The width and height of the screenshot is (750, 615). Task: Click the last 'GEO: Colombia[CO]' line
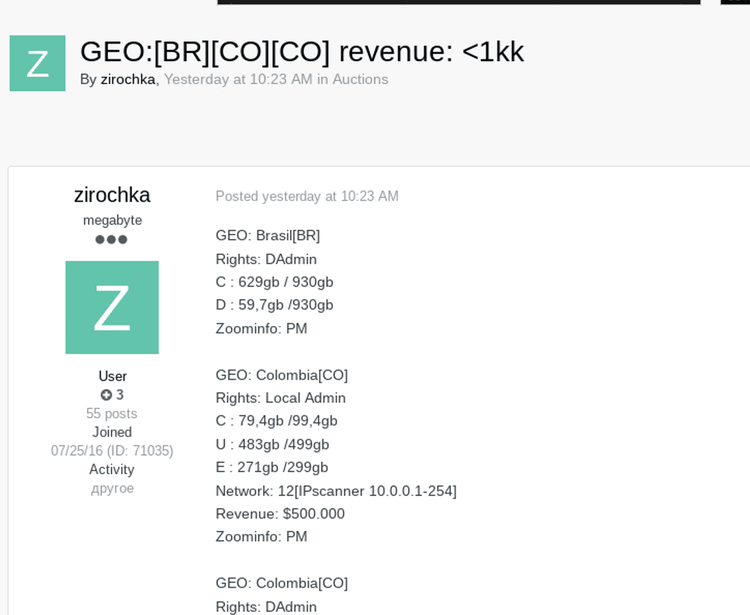click(282, 583)
